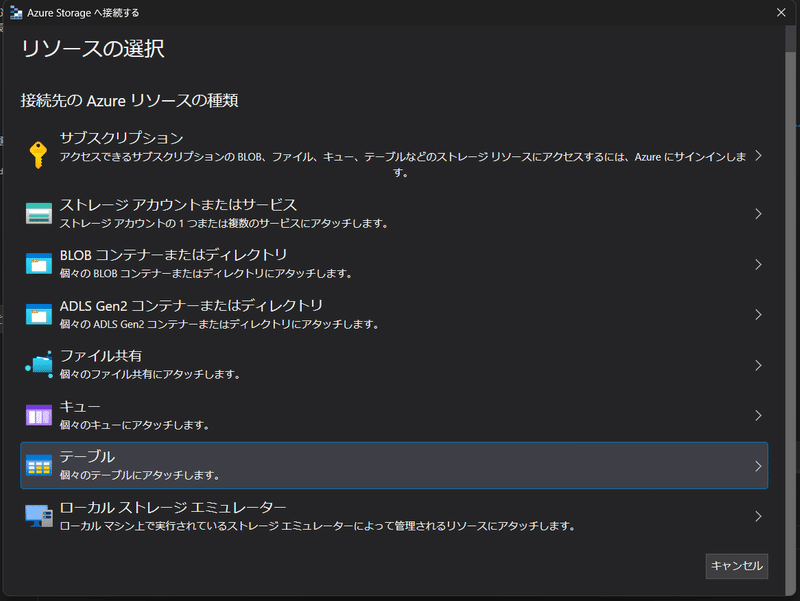Click the BLOB container folder icon
Image resolution: width=800 pixels, height=601 pixels.
click(39, 264)
